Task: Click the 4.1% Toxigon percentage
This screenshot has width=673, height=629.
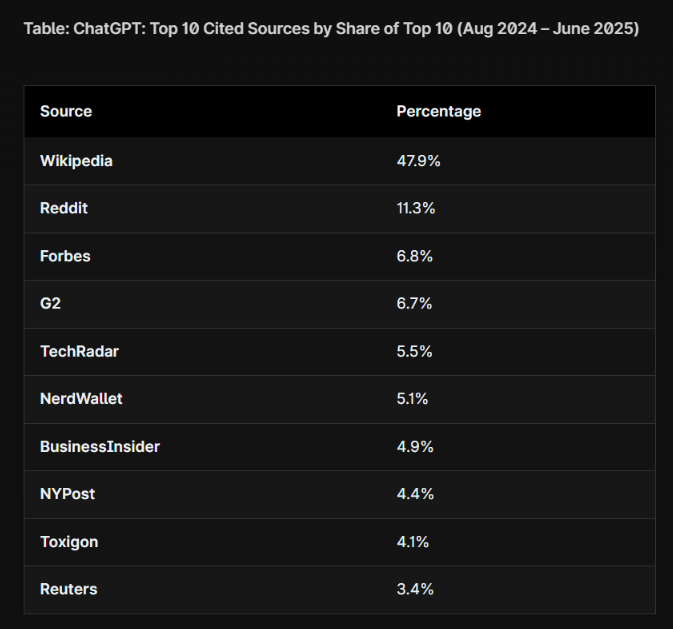Action: point(412,542)
